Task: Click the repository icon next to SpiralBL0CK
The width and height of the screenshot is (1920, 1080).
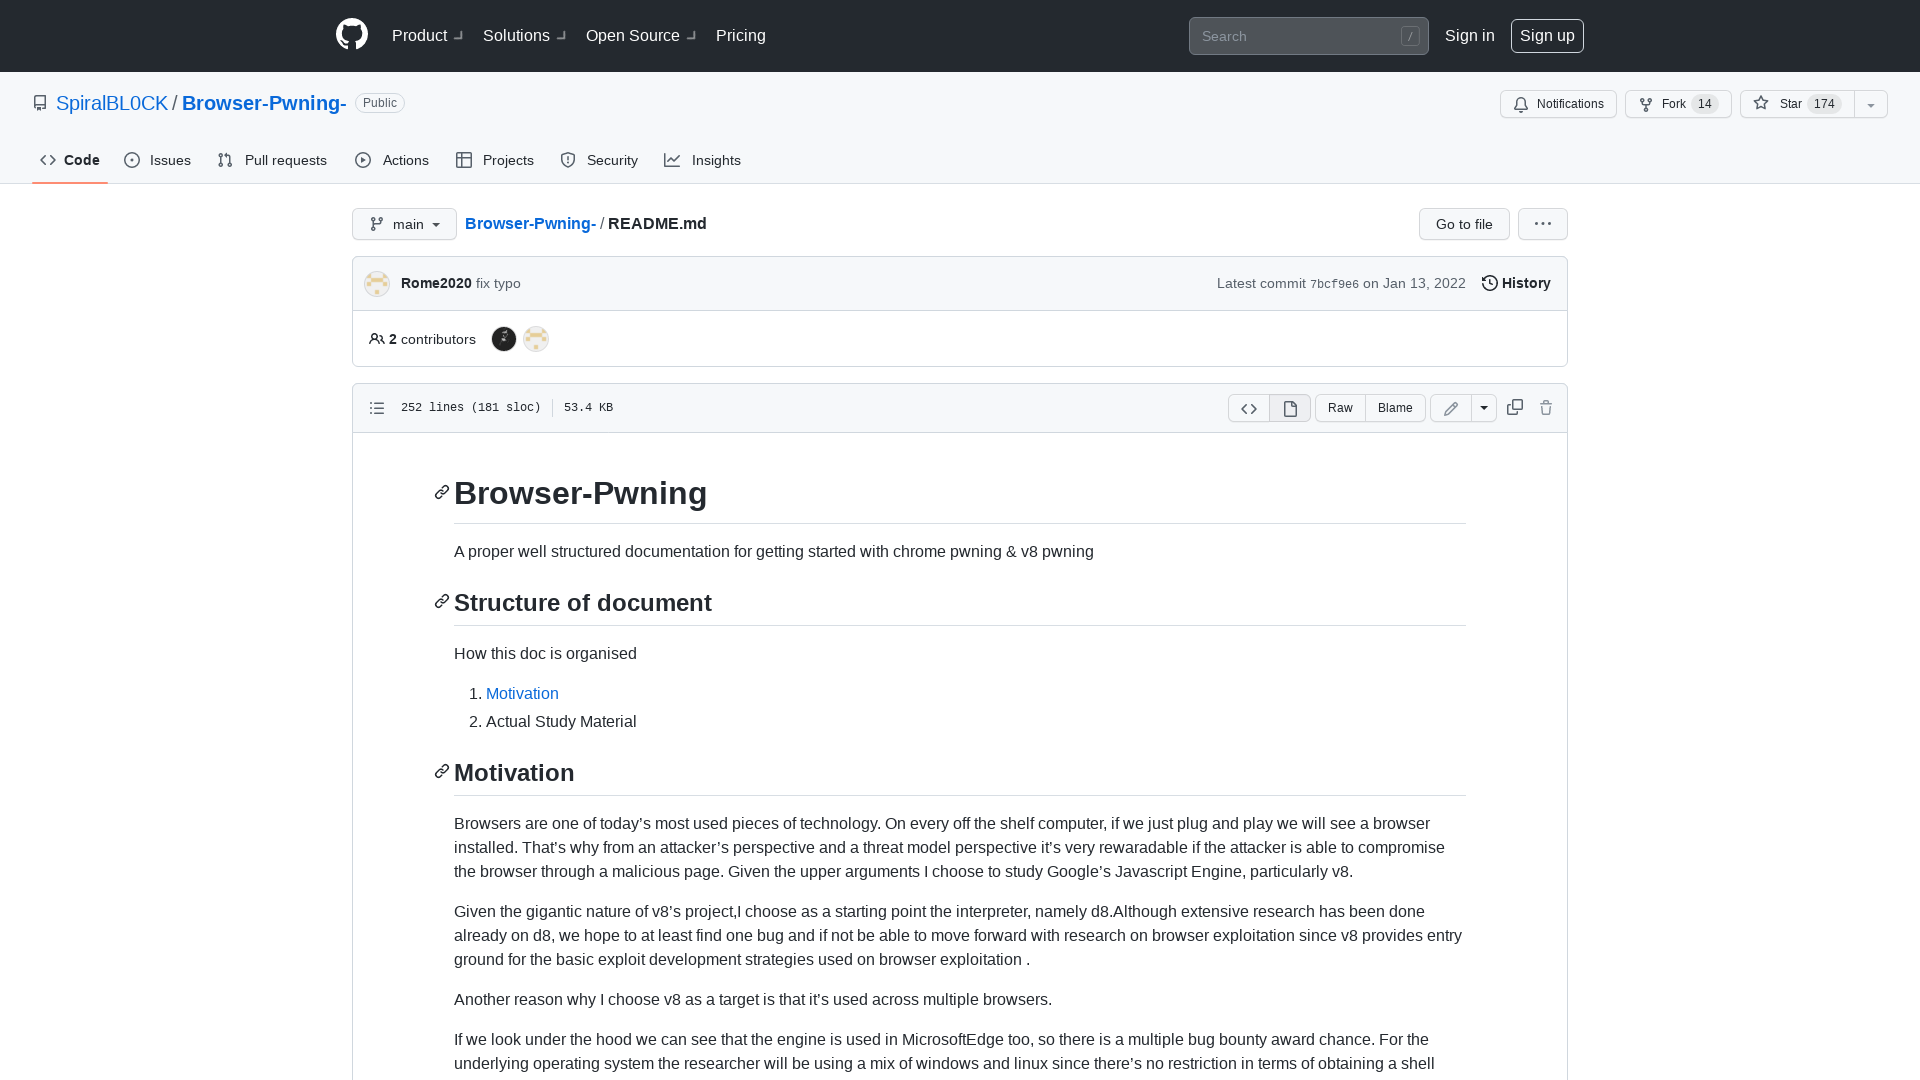Action: [40, 103]
